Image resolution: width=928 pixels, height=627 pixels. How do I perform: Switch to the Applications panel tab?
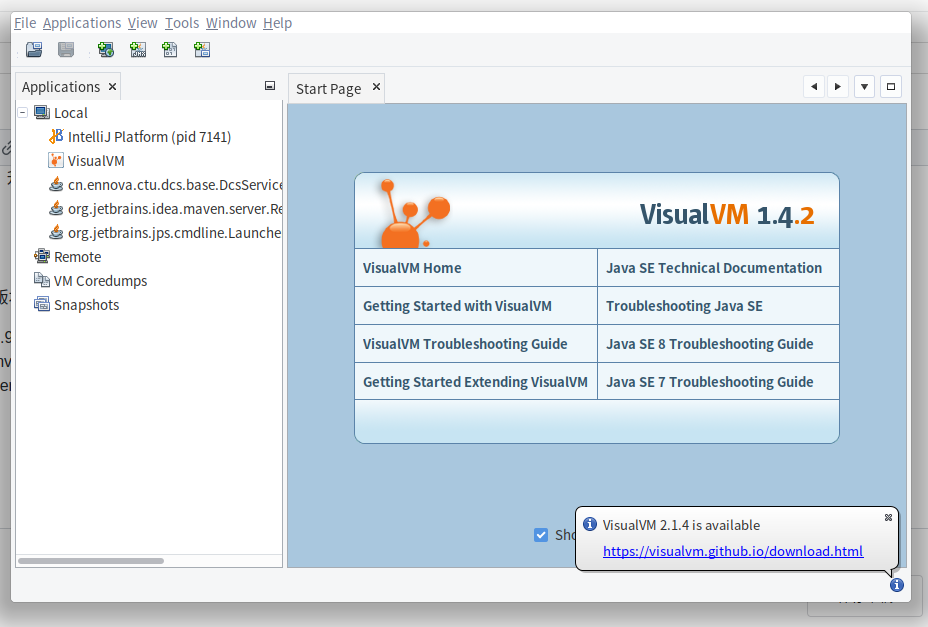61,87
